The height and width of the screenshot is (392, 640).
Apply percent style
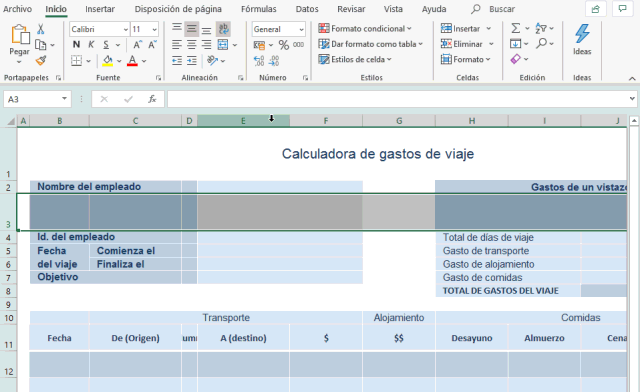[x=284, y=45]
